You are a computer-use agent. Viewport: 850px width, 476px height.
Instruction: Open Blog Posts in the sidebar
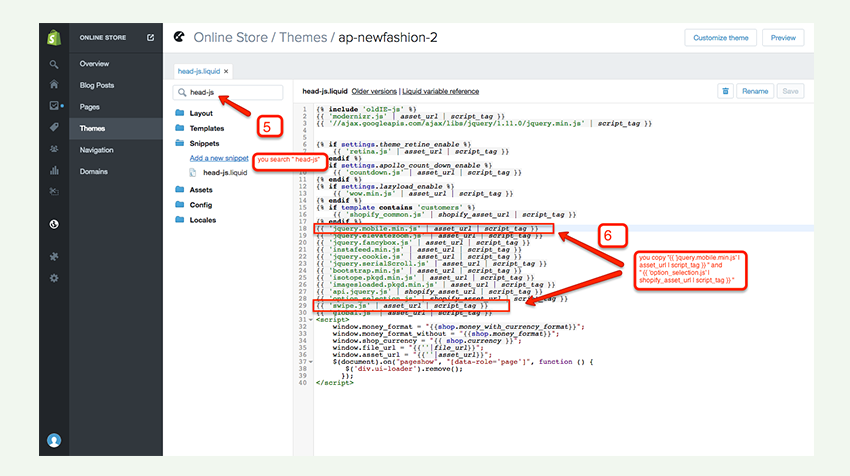[x=97, y=85]
